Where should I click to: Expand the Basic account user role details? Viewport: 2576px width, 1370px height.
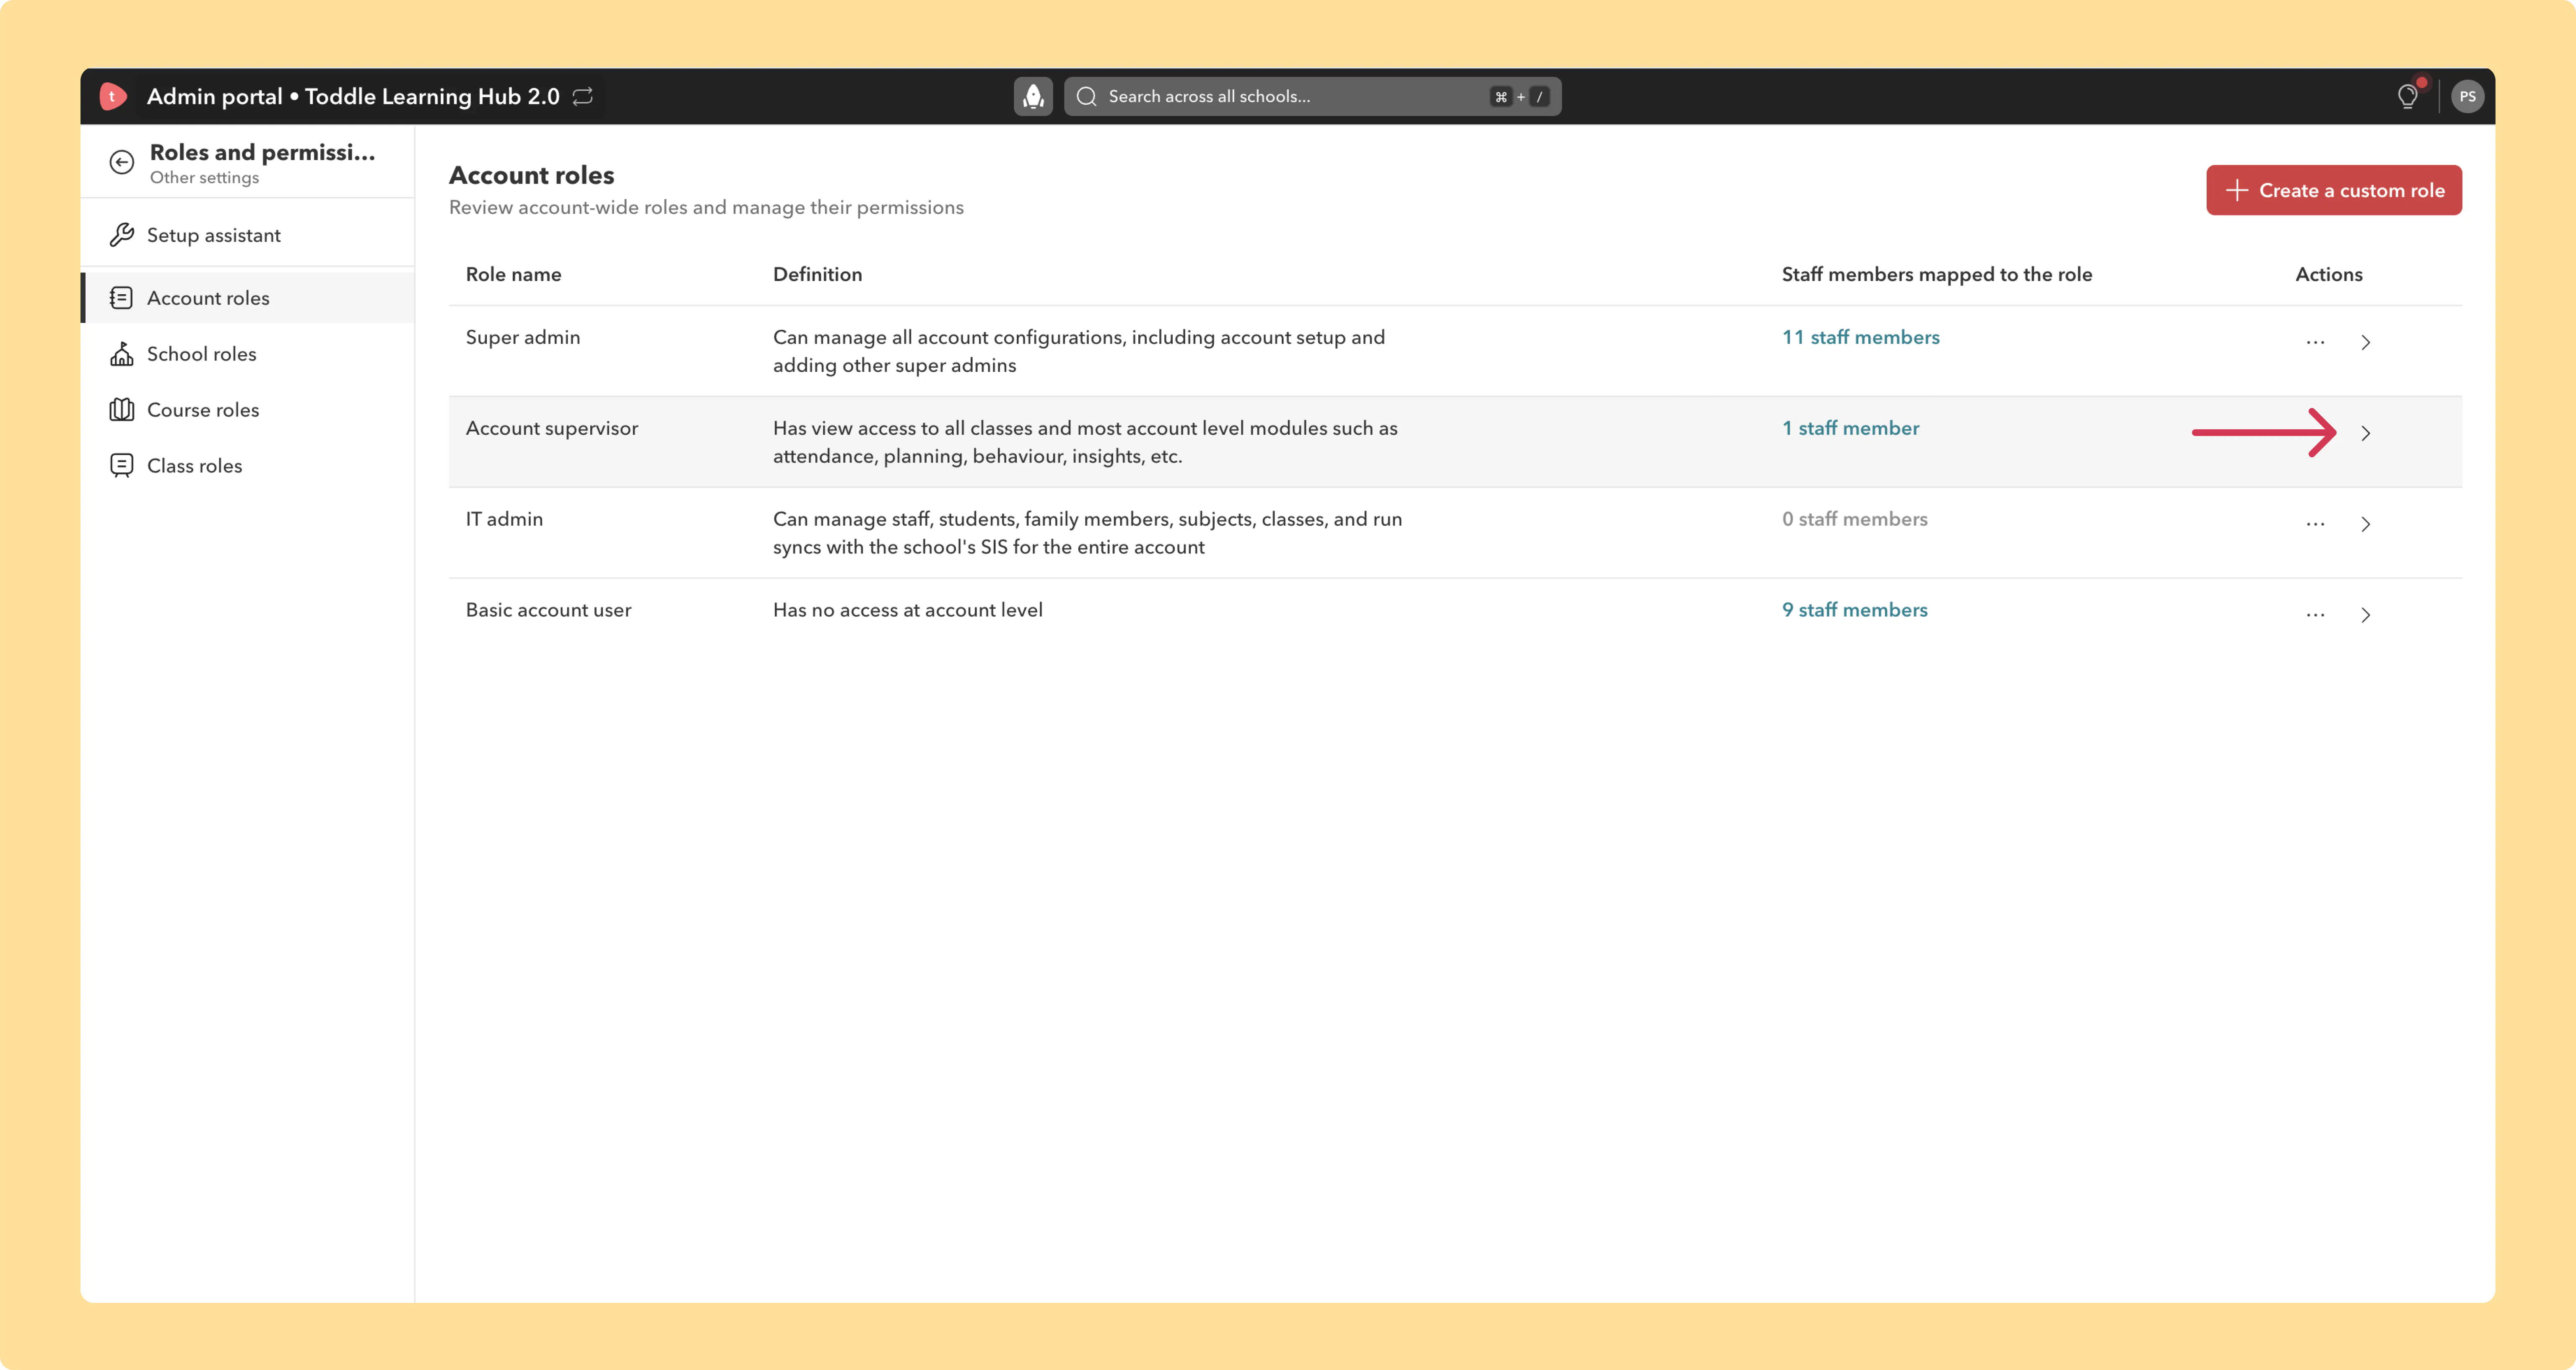(2365, 615)
